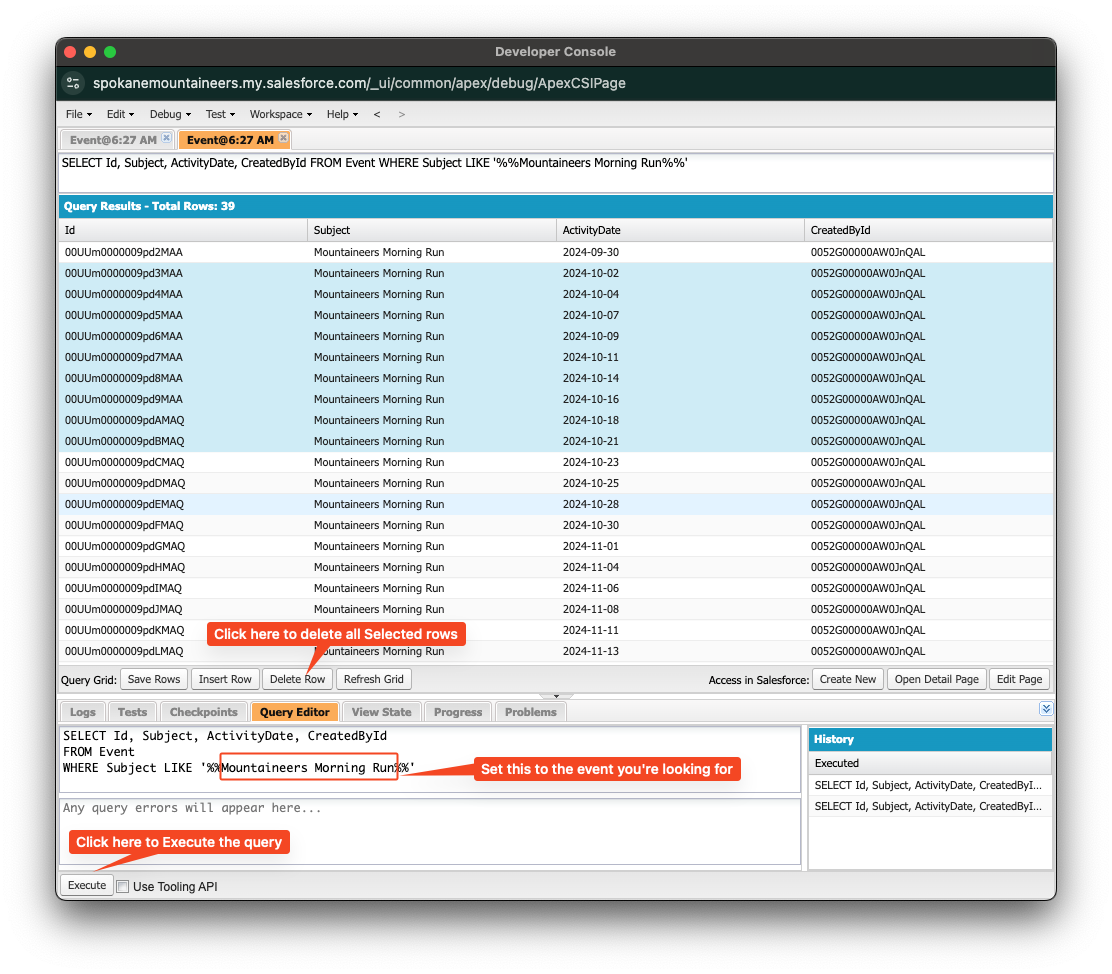Click the Open Detail Page button
The width and height of the screenshot is (1112, 974).
[936, 679]
